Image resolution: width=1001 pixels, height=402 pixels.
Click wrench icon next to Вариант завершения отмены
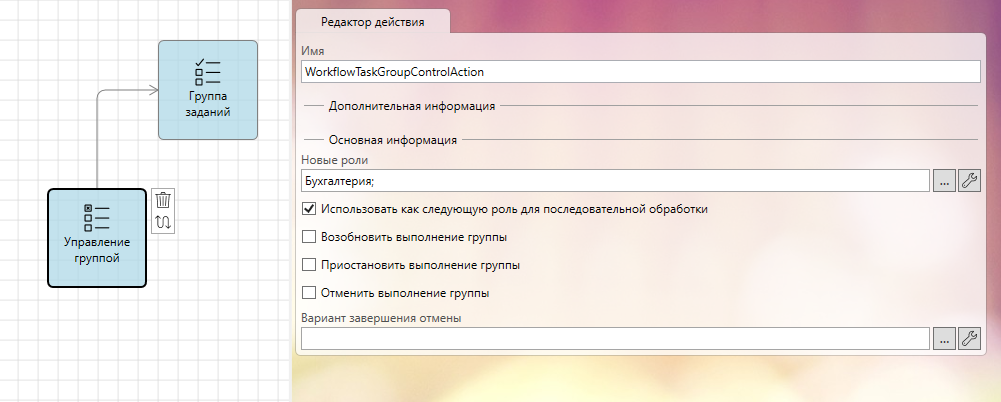point(969,338)
